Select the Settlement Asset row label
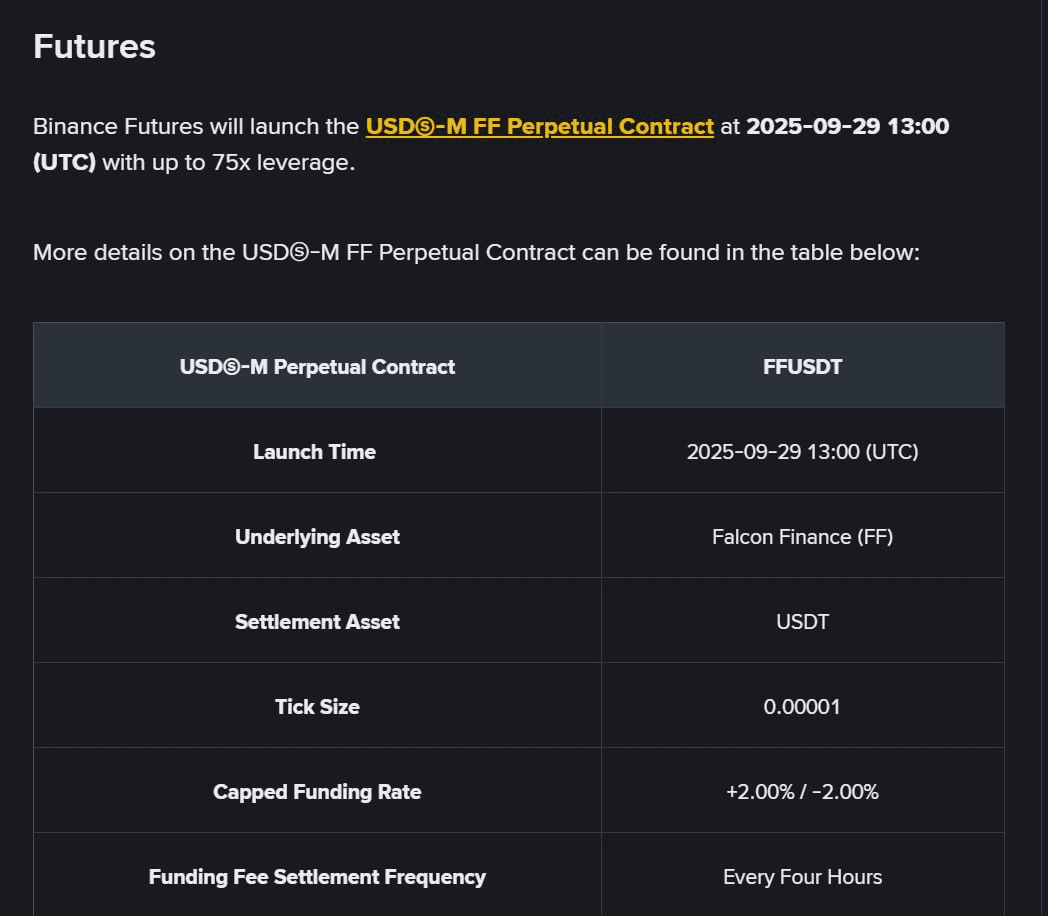Image resolution: width=1048 pixels, height=916 pixels. click(317, 621)
